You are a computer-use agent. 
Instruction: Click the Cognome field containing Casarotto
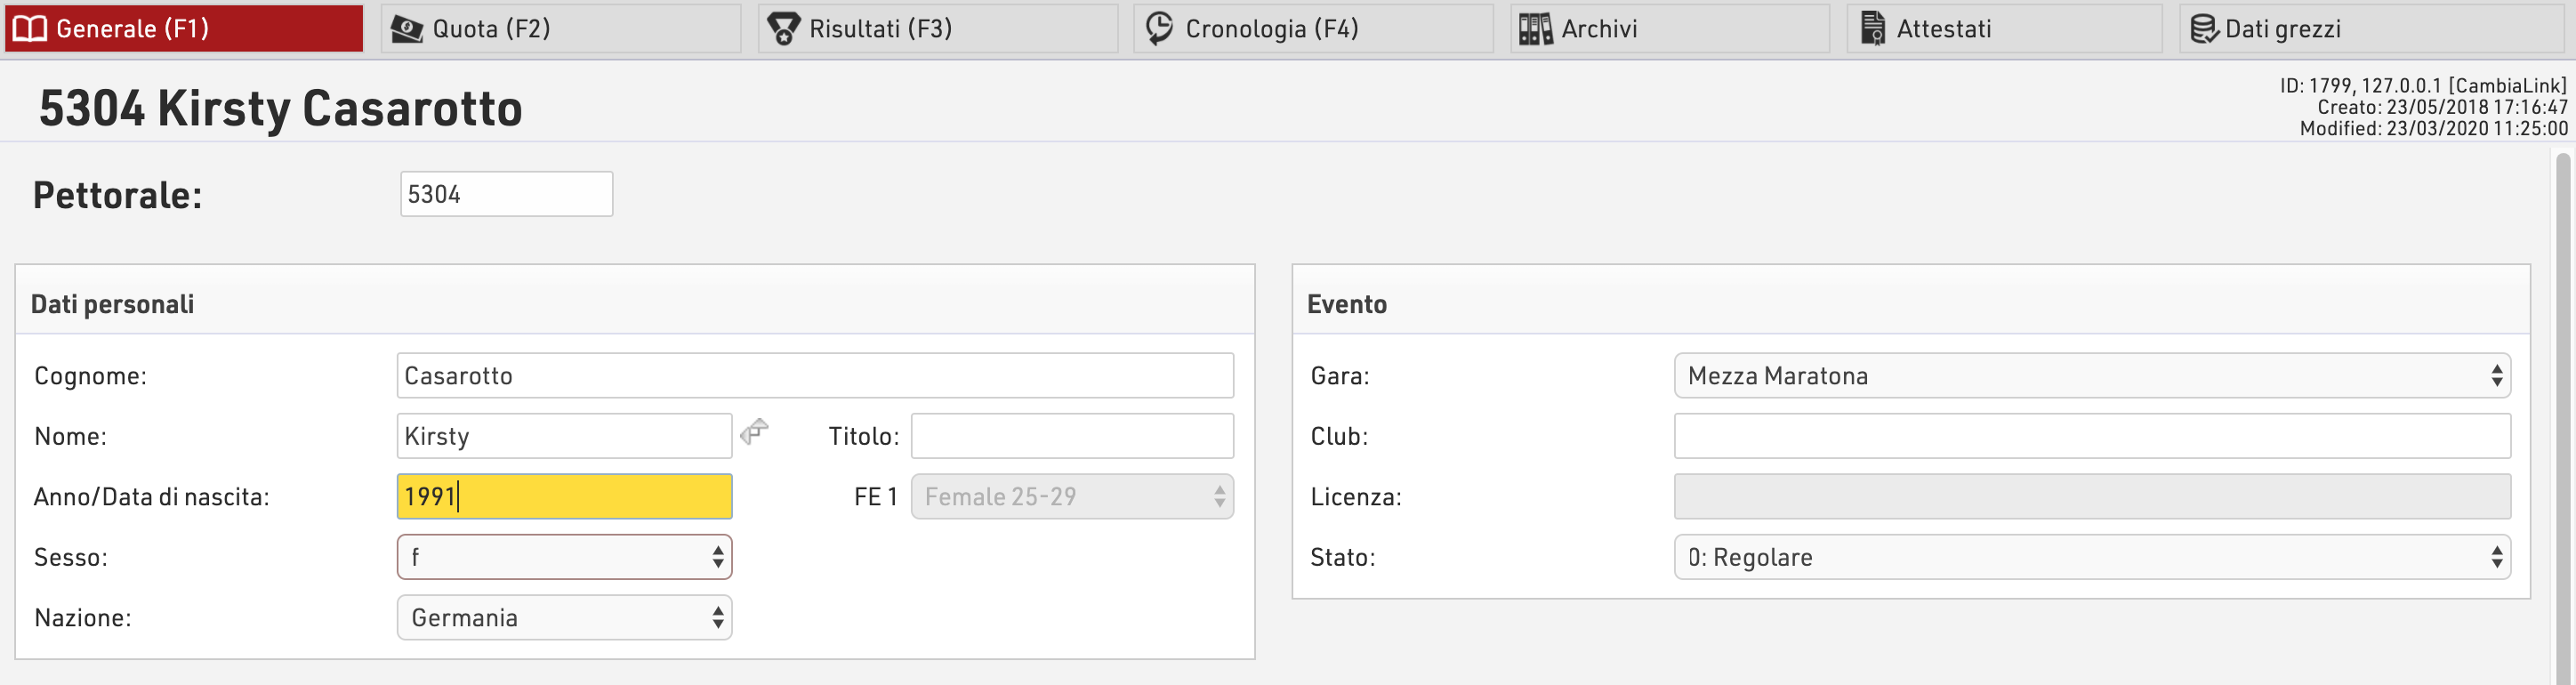[815, 376]
